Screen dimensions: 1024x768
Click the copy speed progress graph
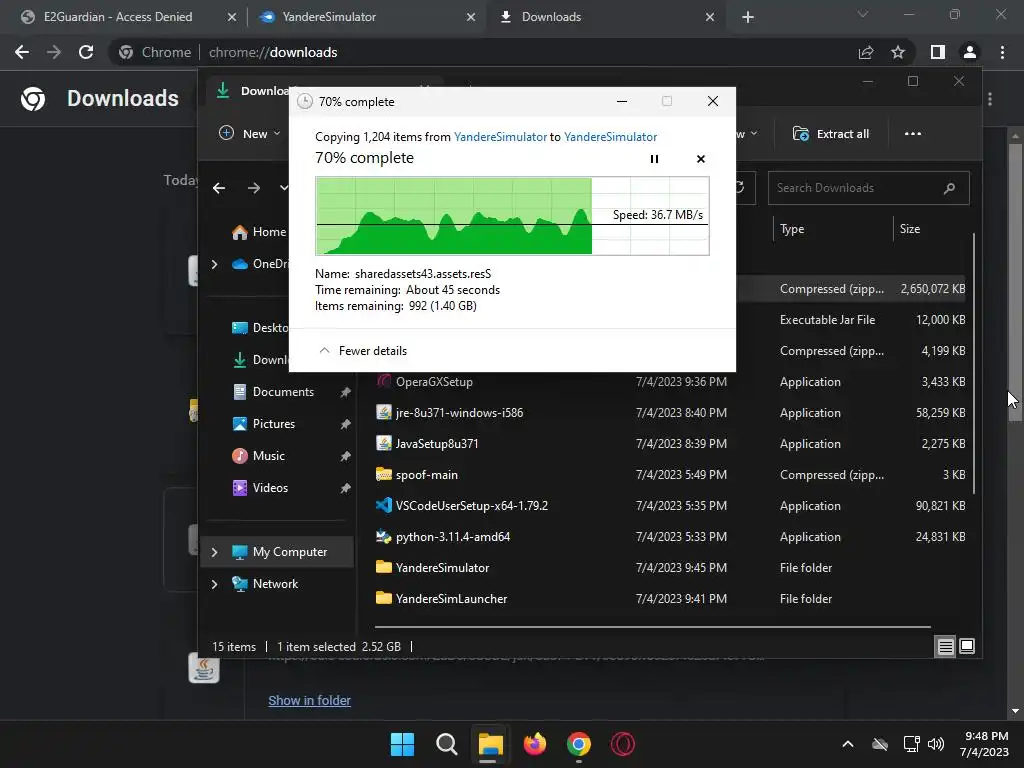tap(512, 216)
